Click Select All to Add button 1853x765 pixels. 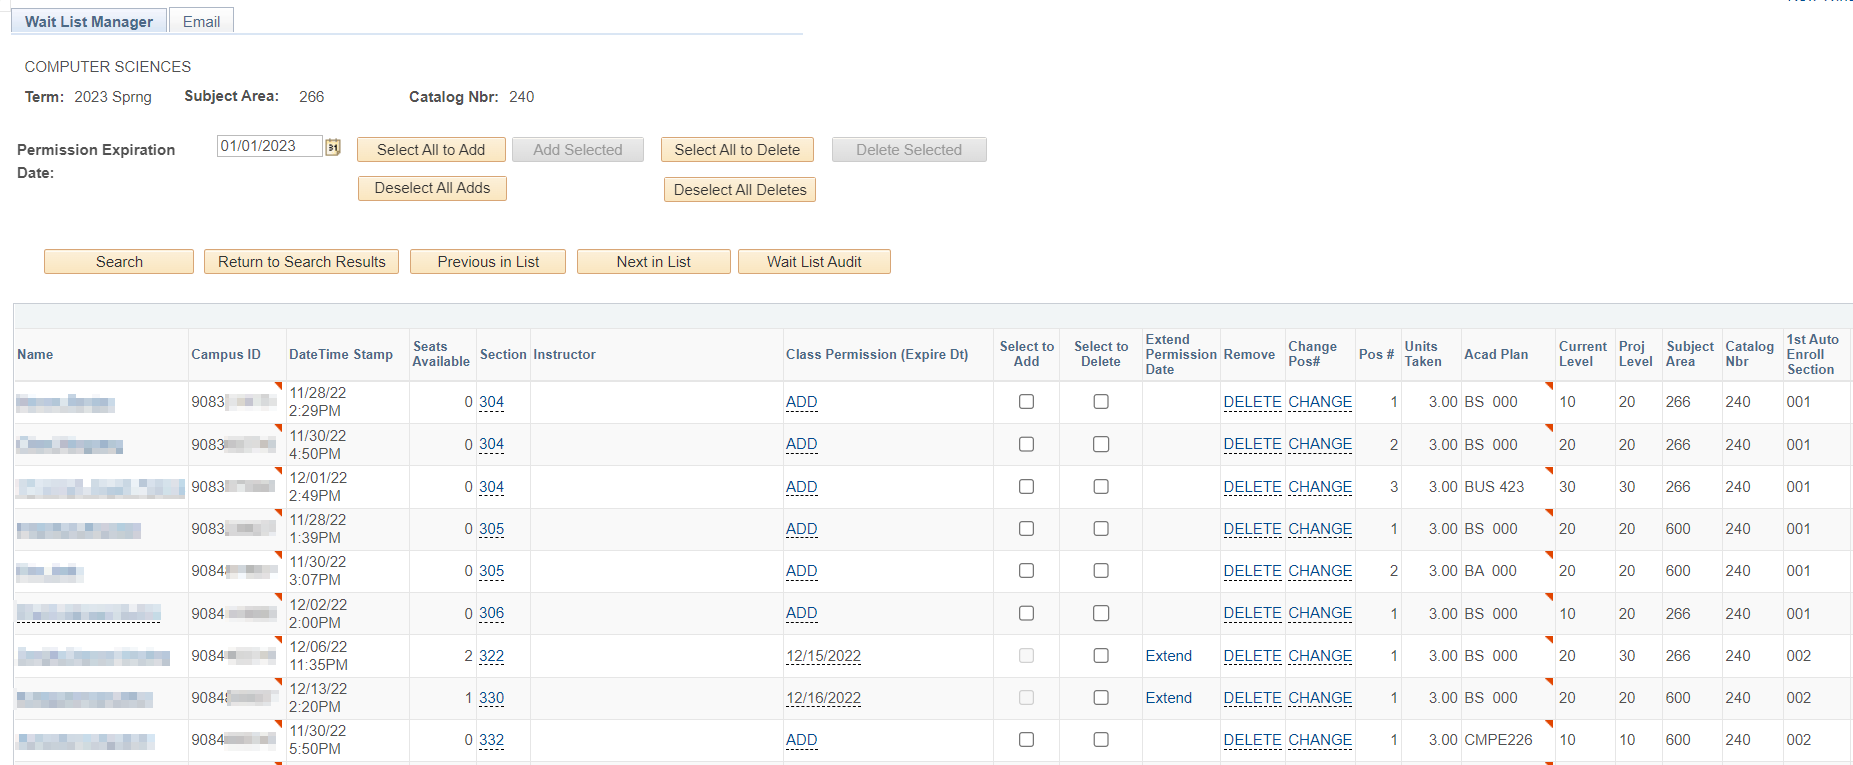tap(431, 150)
